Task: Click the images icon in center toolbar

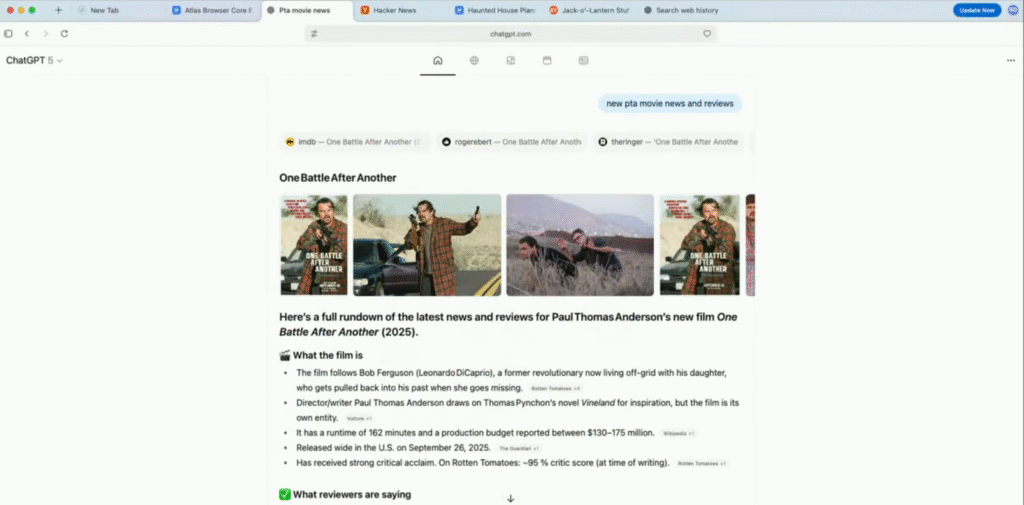Action: [510, 61]
